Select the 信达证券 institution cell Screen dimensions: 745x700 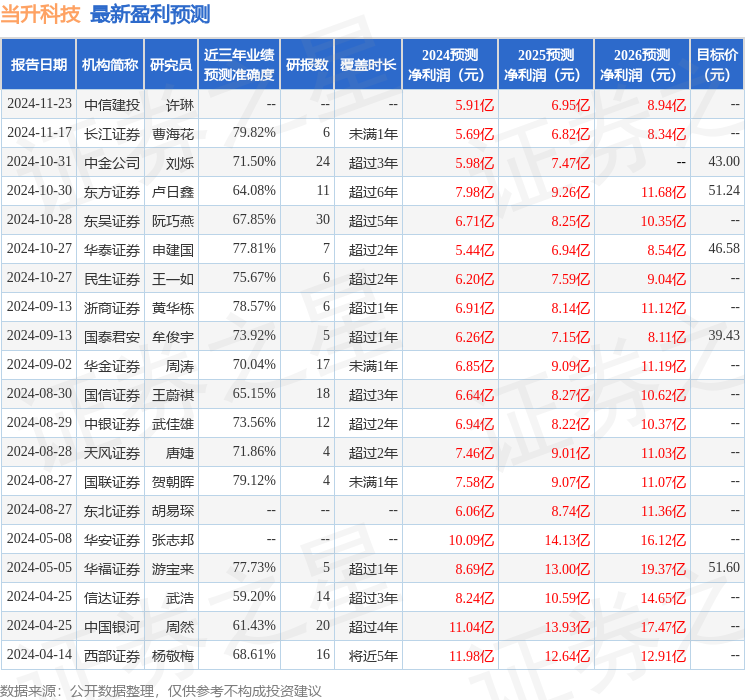[112, 597]
